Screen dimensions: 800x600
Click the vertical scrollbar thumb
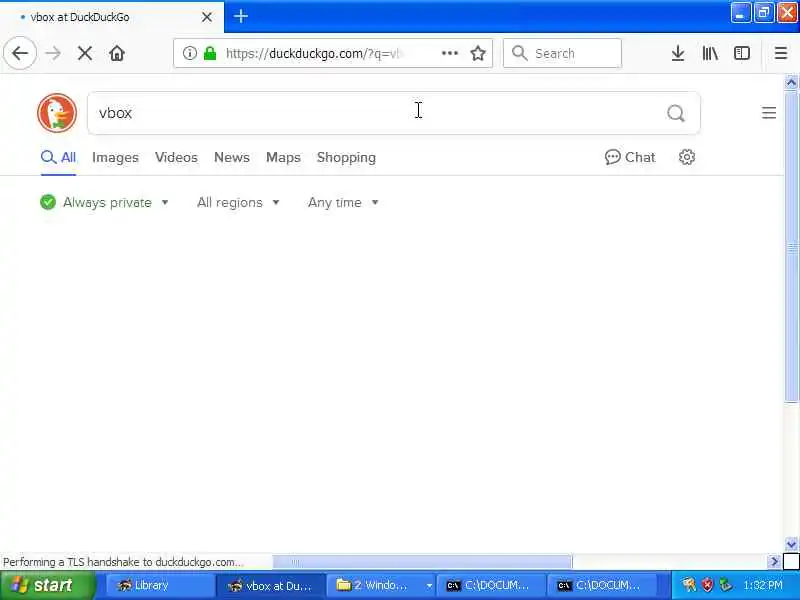pyautogui.click(x=791, y=247)
